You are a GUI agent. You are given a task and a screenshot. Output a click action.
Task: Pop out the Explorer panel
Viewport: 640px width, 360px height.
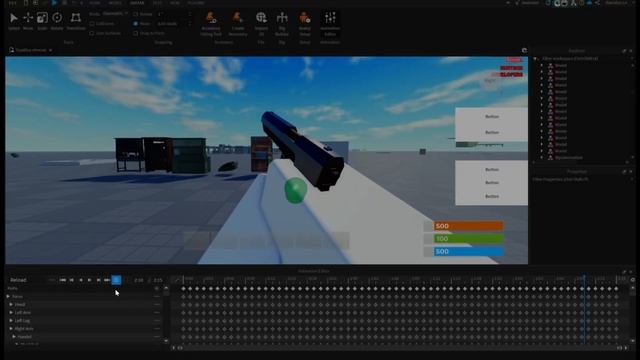click(624, 51)
